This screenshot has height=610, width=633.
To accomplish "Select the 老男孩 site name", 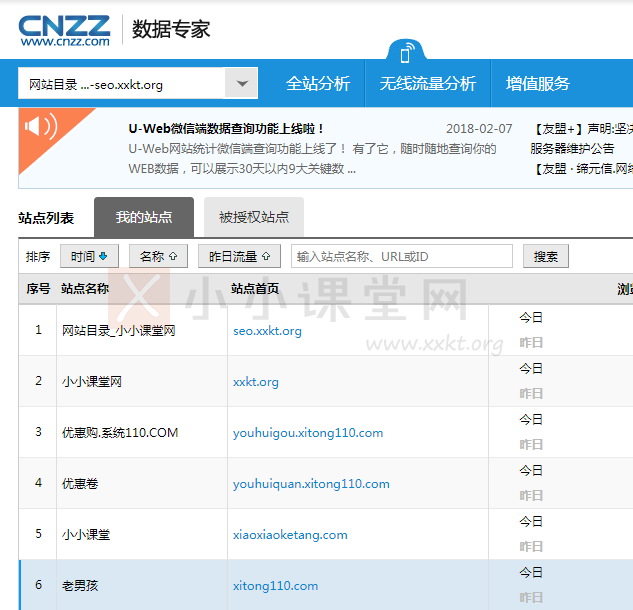I will (80, 585).
